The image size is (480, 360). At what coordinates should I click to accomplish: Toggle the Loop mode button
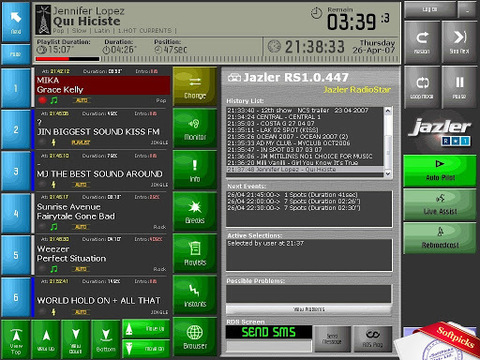pyautogui.click(x=422, y=87)
